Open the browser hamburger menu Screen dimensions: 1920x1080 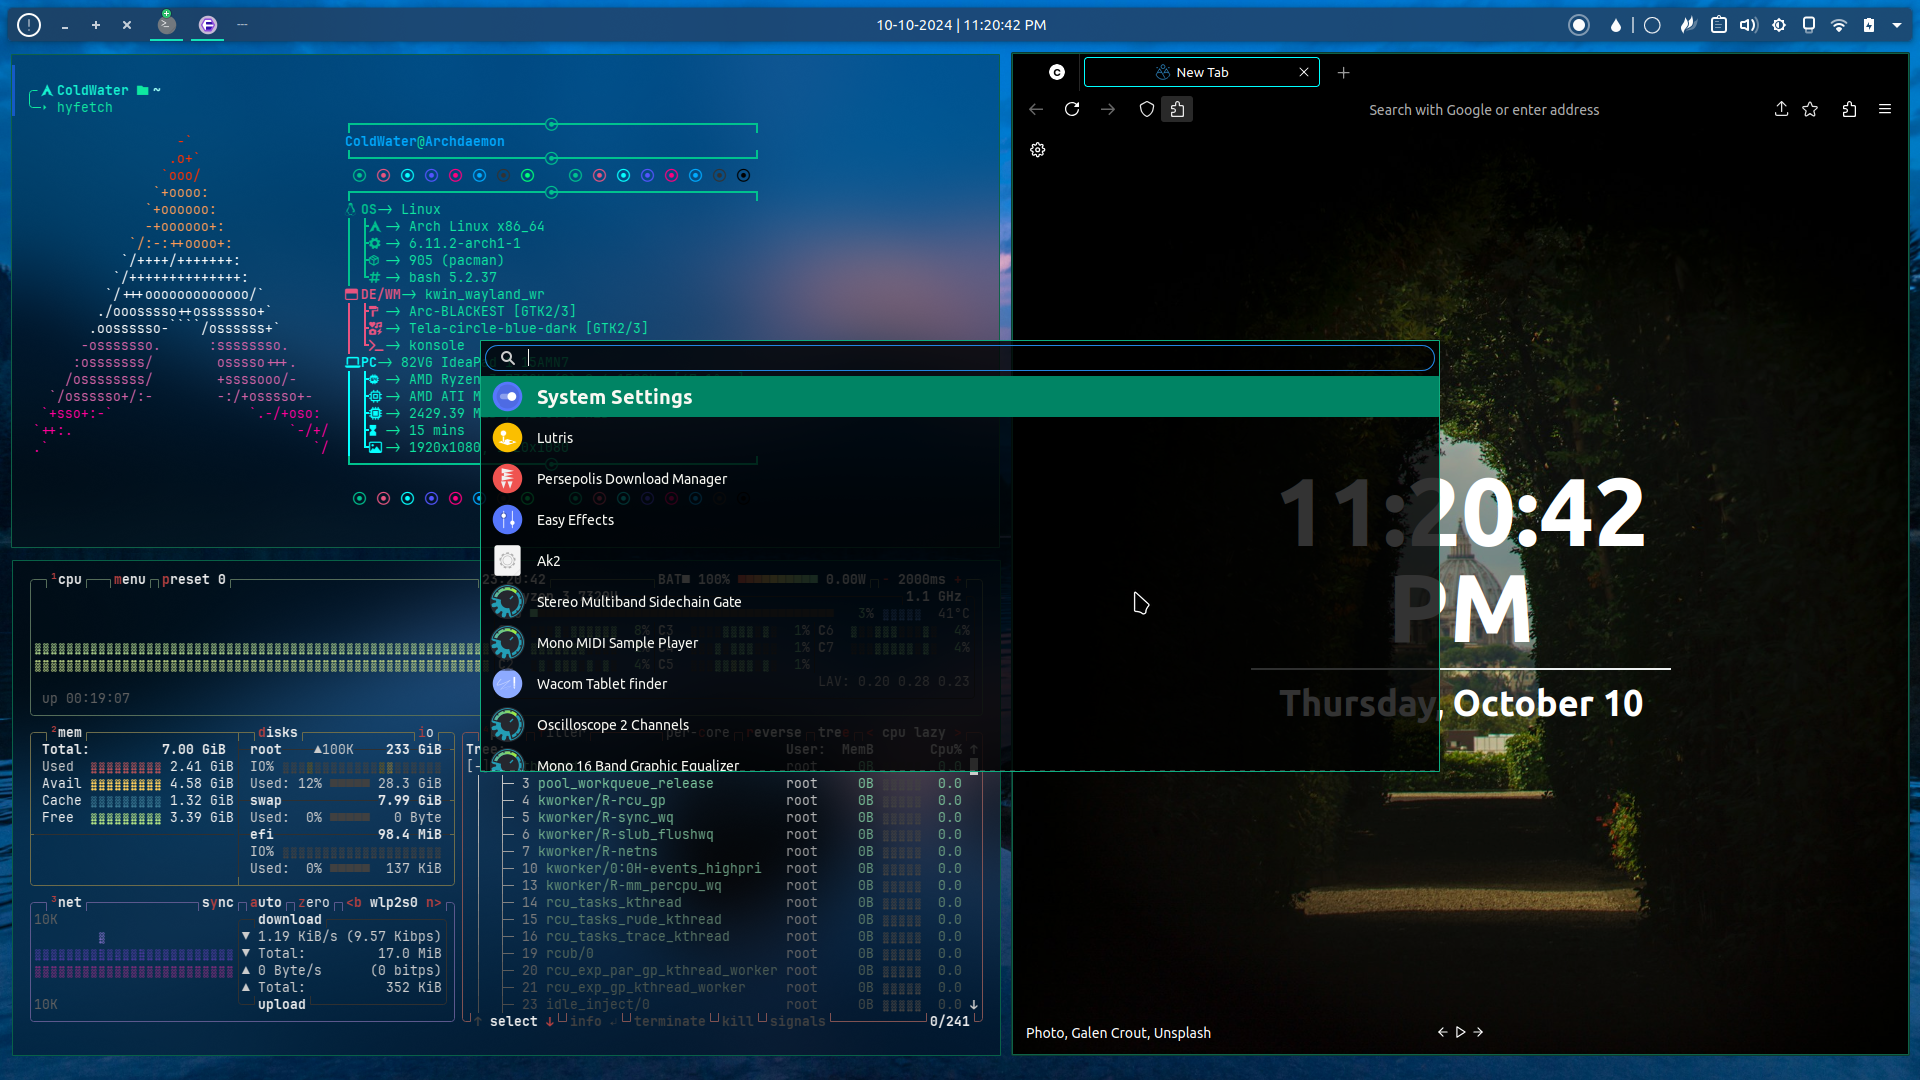pyautogui.click(x=1885, y=110)
